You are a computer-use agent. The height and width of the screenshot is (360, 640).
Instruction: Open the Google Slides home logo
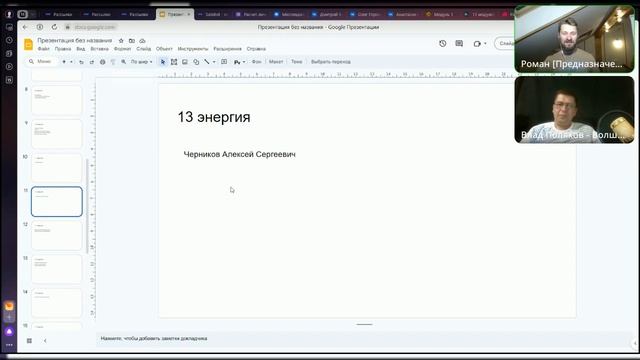click(28, 44)
